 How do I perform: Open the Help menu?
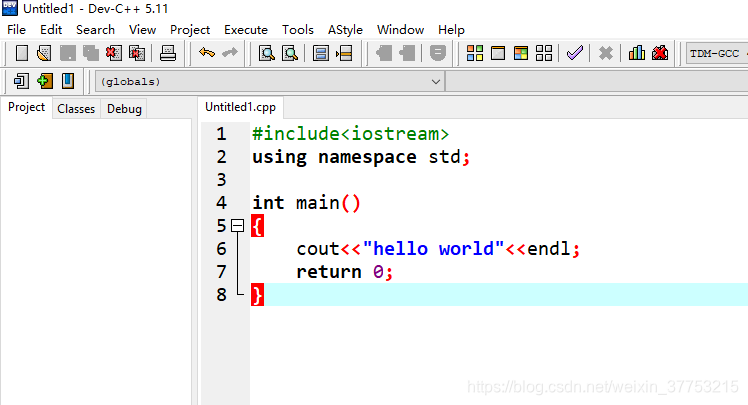(451, 30)
